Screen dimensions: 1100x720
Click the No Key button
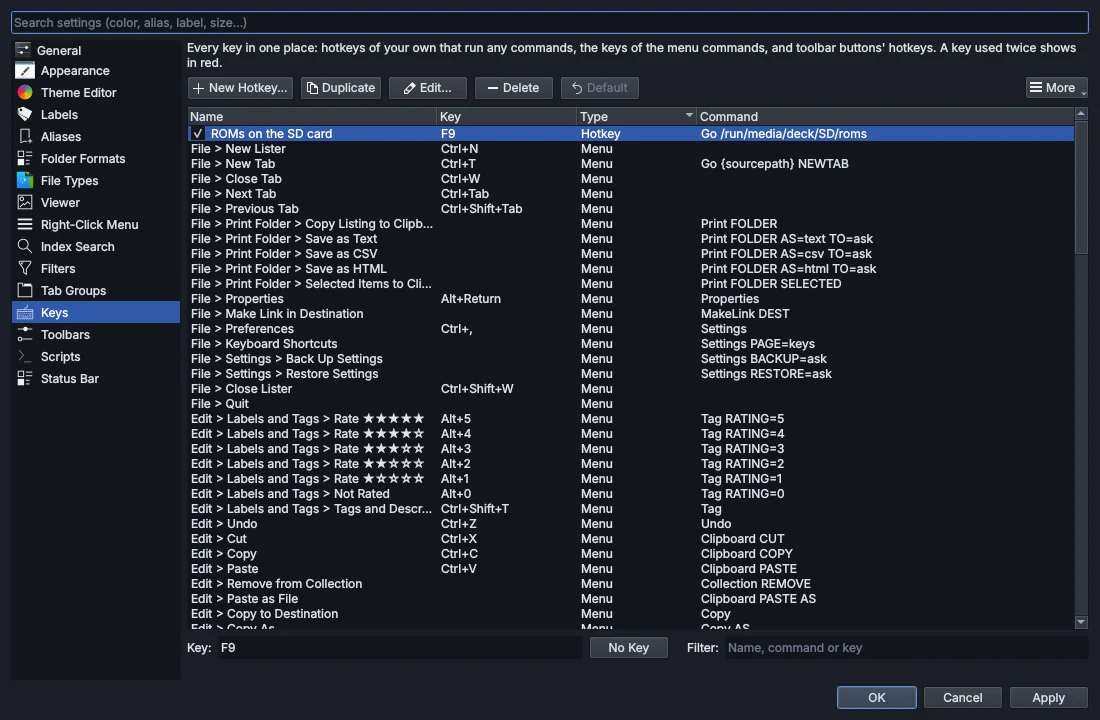click(629, 648)
